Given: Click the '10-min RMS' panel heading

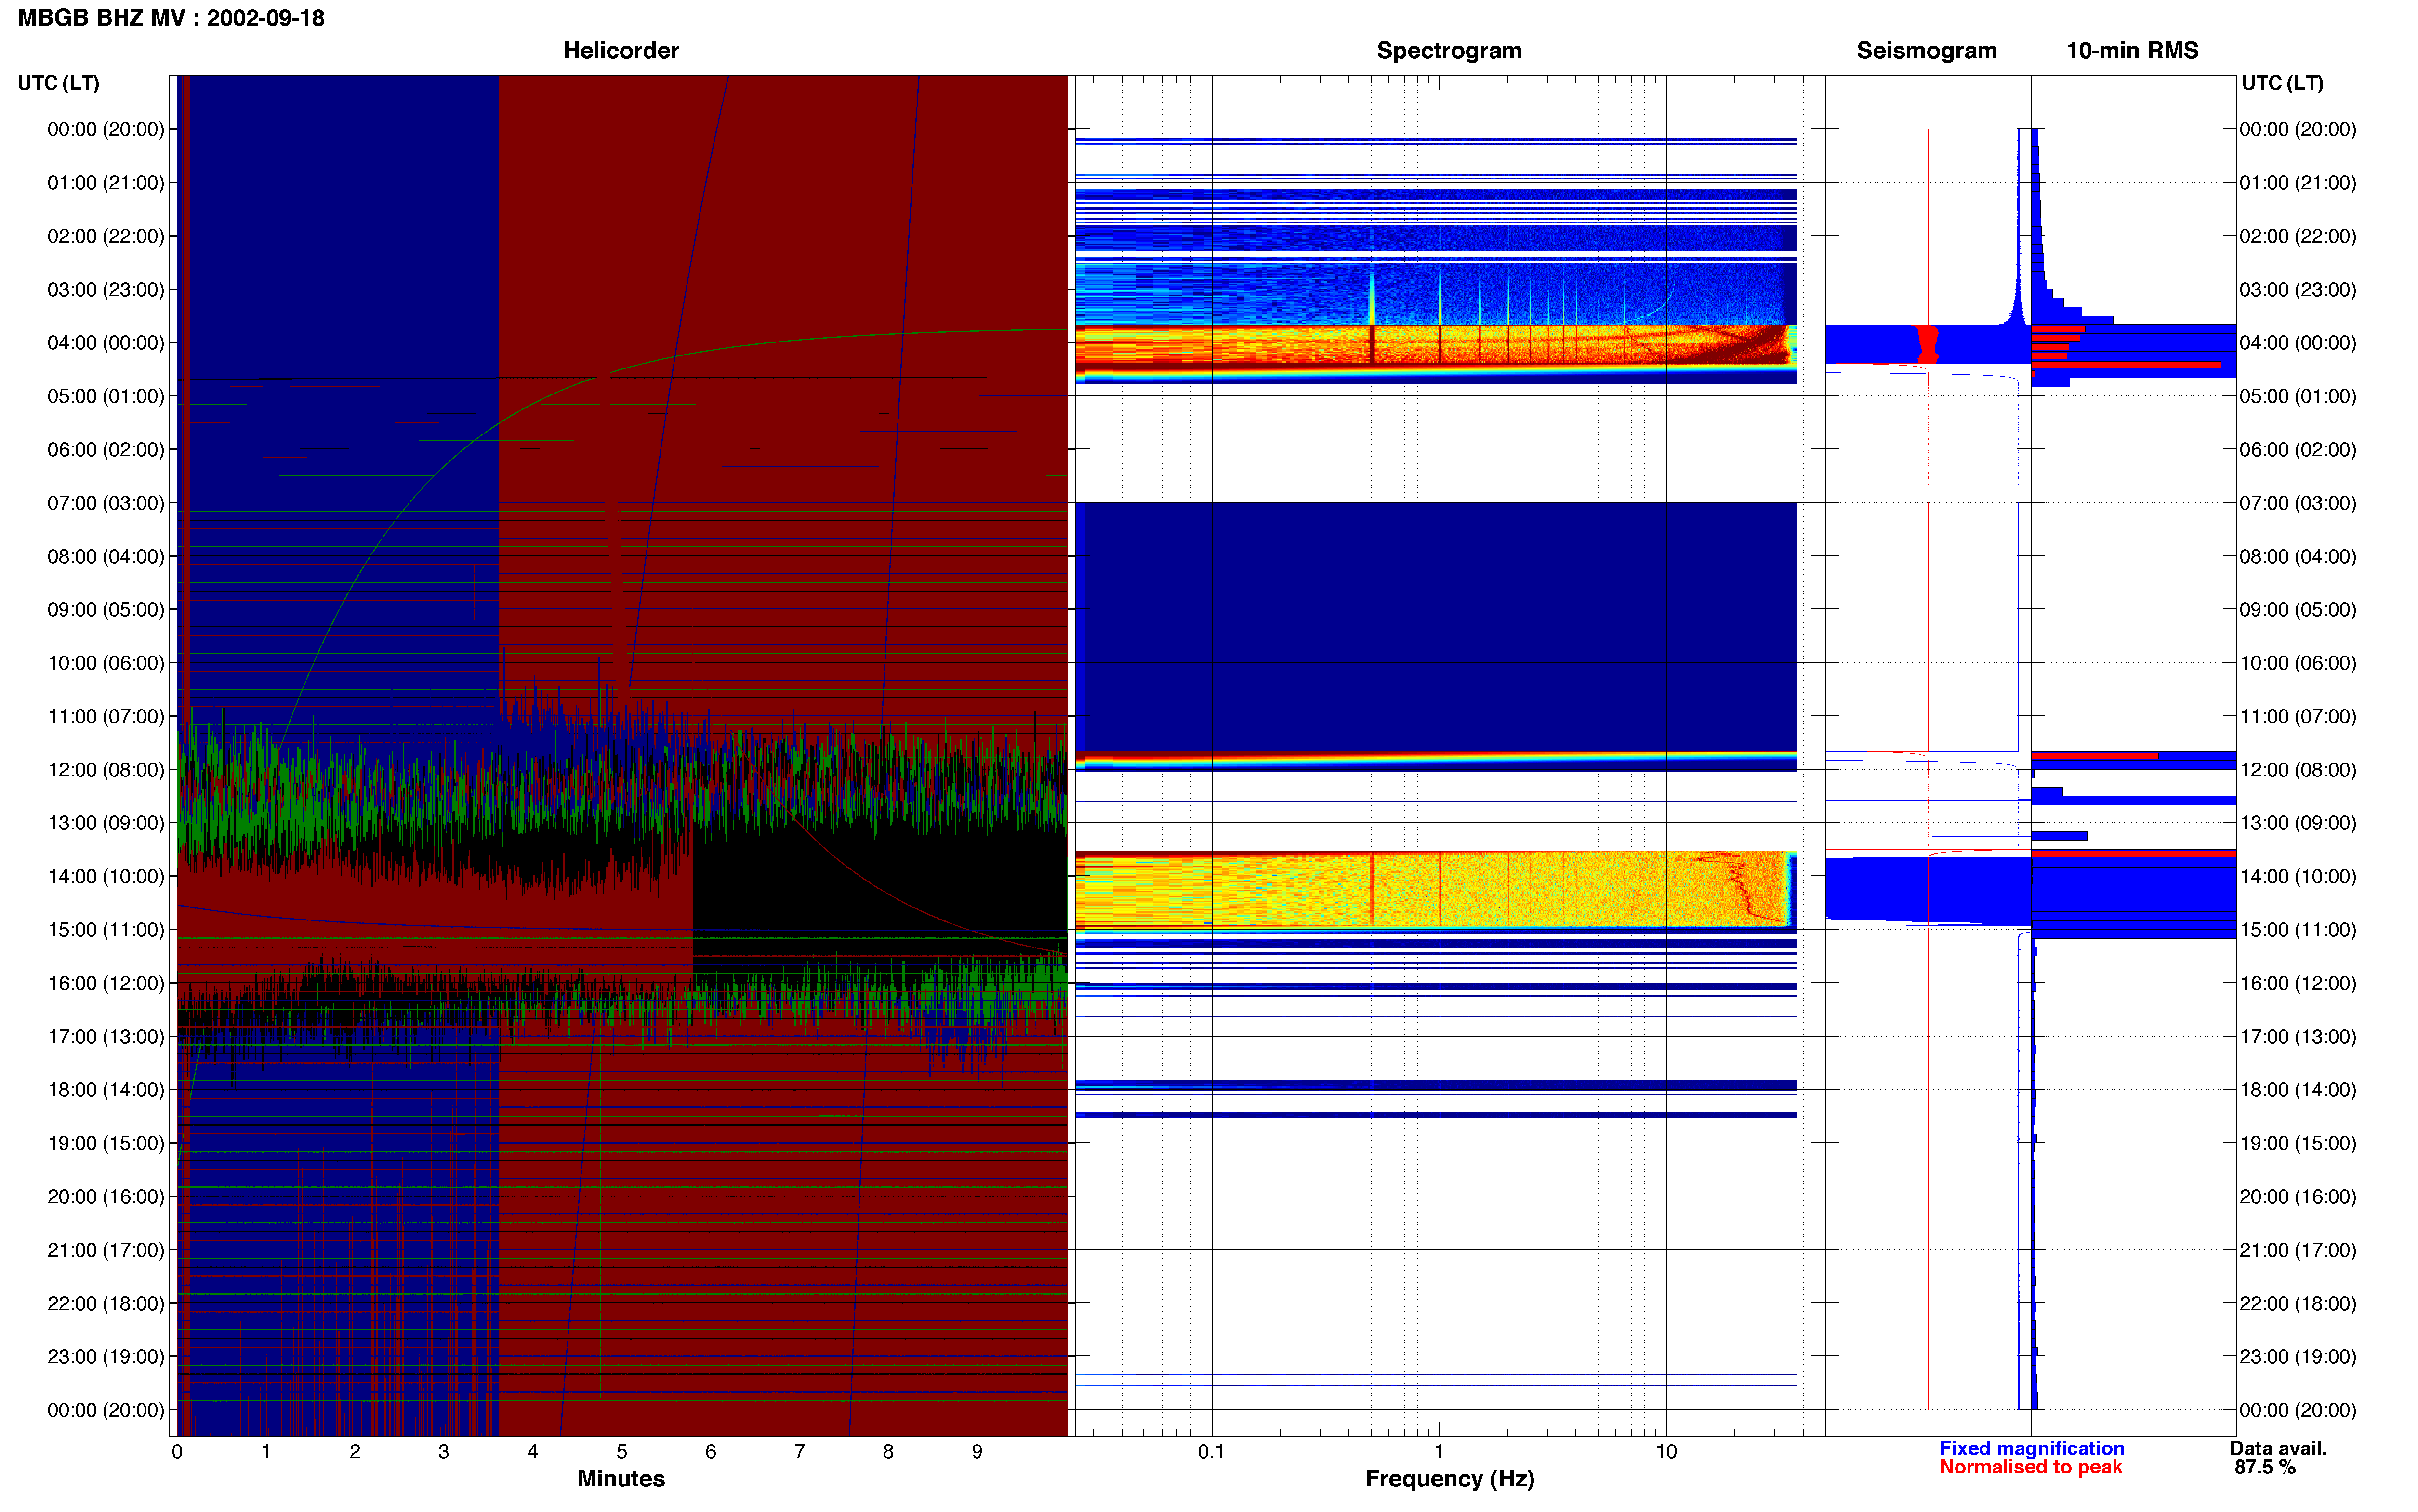Looking at the screenshot, I should tap(2132, 51).
